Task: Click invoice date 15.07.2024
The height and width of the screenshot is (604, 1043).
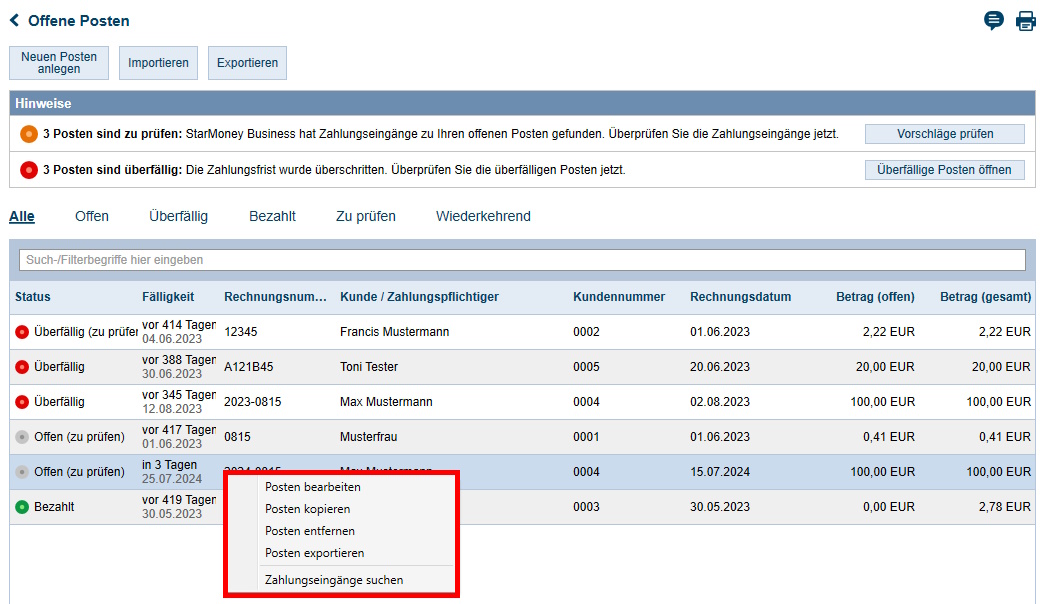Action: pyautogui.click(x=720, y=472)
